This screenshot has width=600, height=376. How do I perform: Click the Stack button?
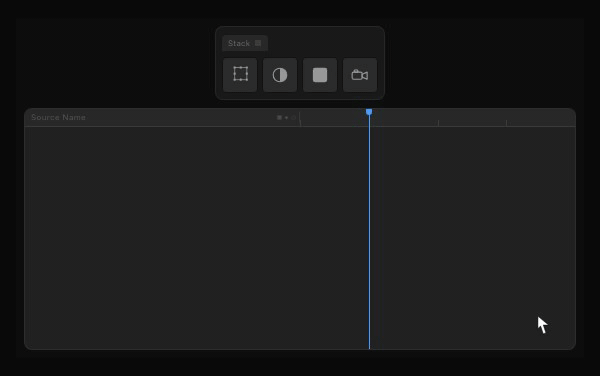click(245, 43)
